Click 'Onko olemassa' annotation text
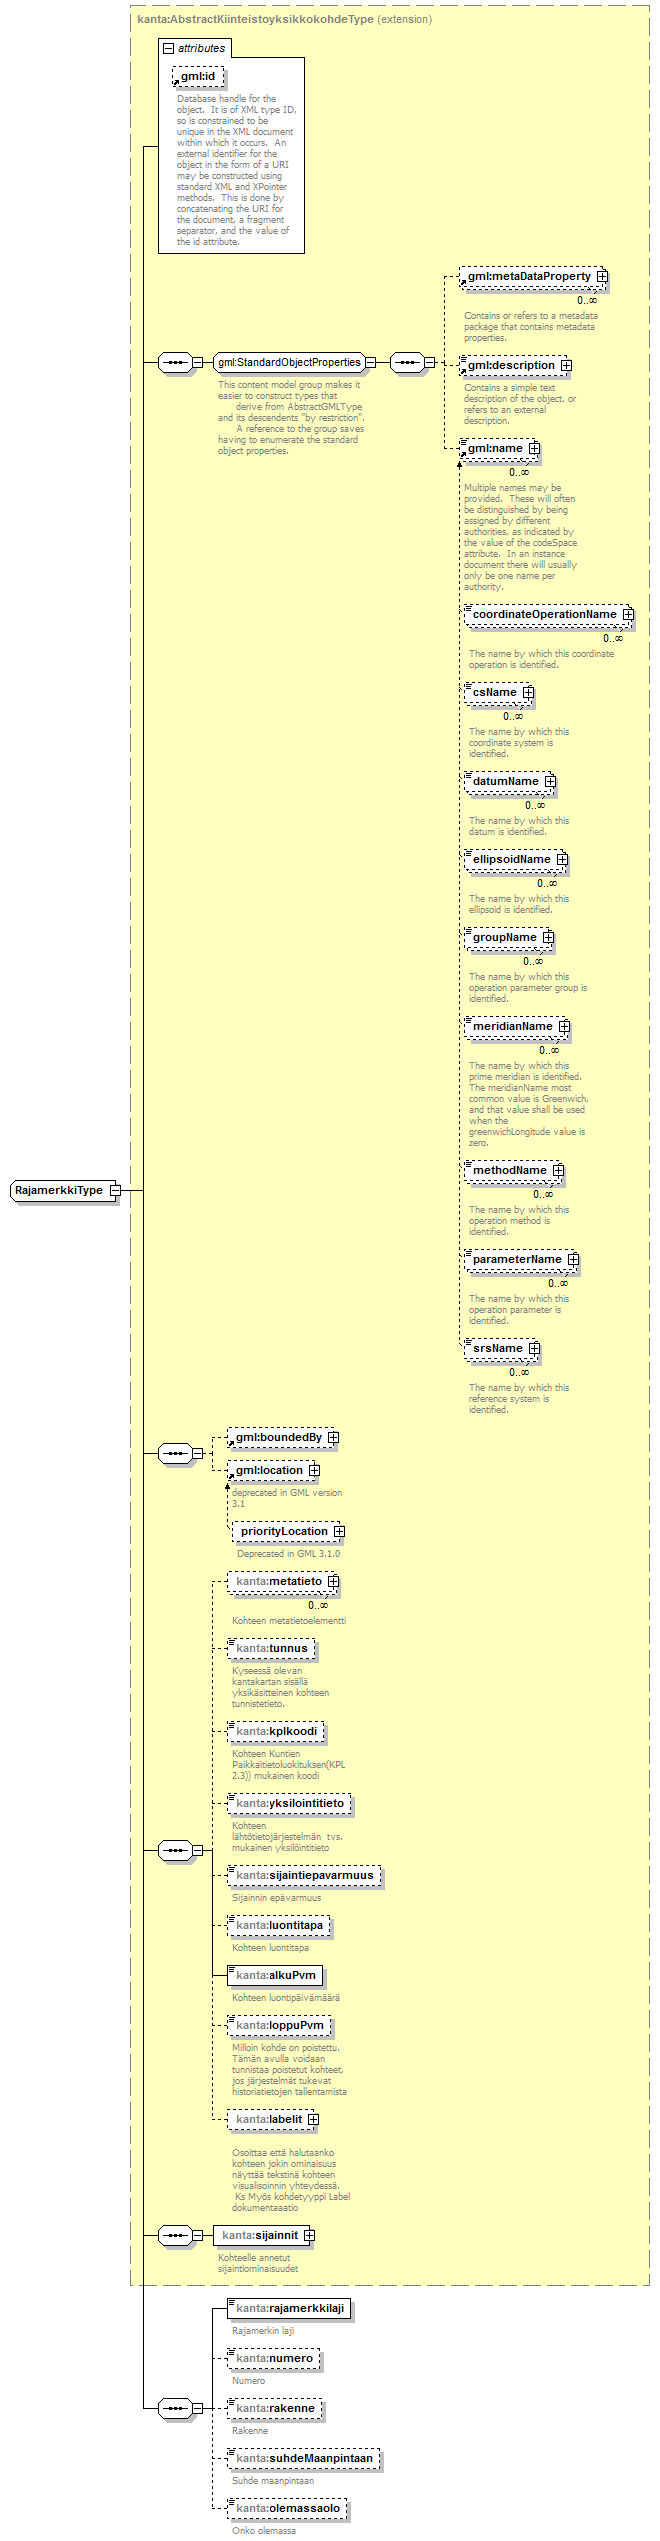The height and width of the screenshot is (2541, 660). (264, 2530)
